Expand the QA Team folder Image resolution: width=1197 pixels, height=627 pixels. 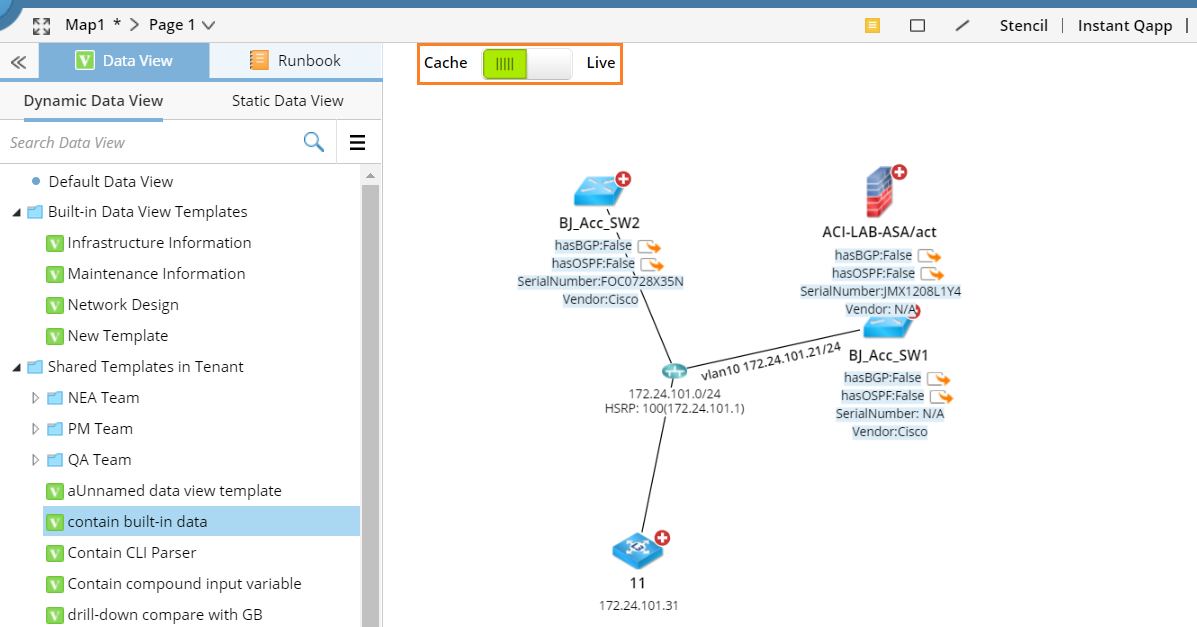point(35,461)
